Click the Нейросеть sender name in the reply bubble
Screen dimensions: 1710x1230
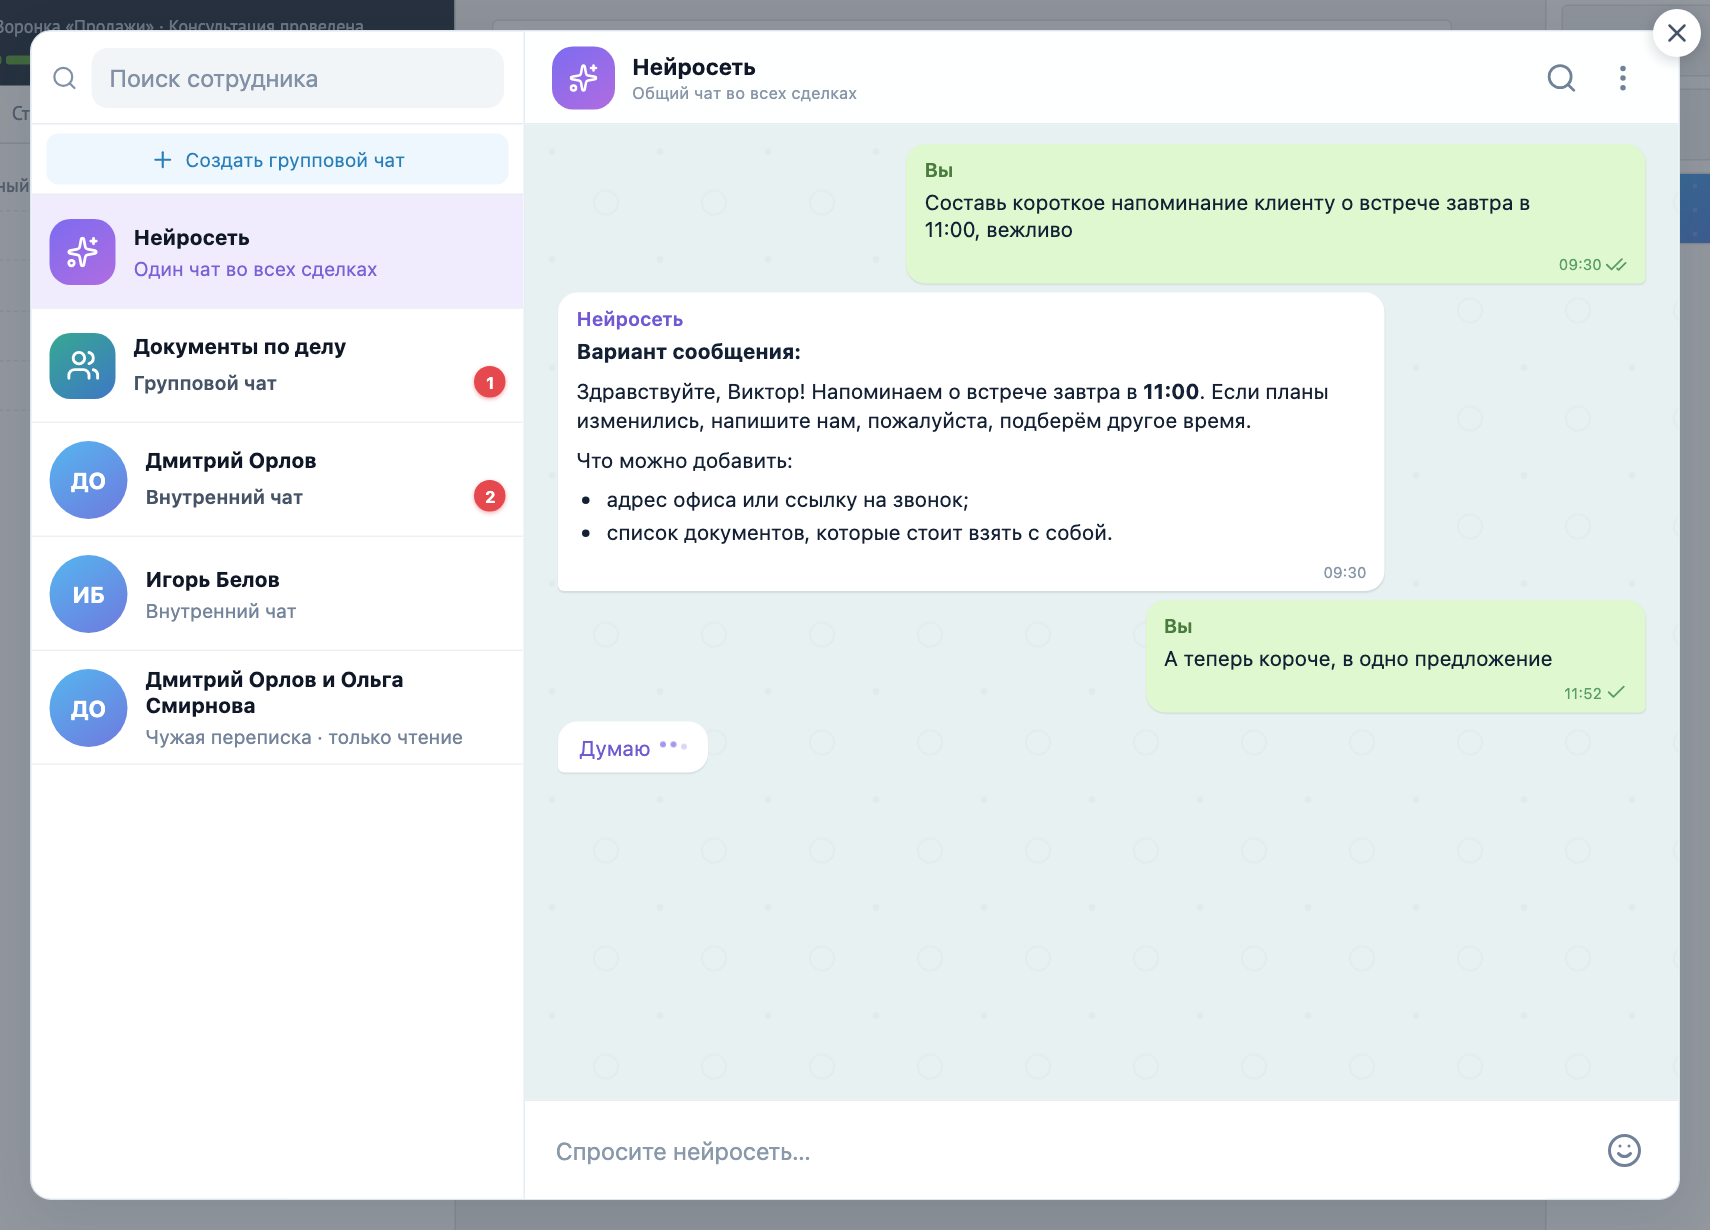tap(629, 319)
